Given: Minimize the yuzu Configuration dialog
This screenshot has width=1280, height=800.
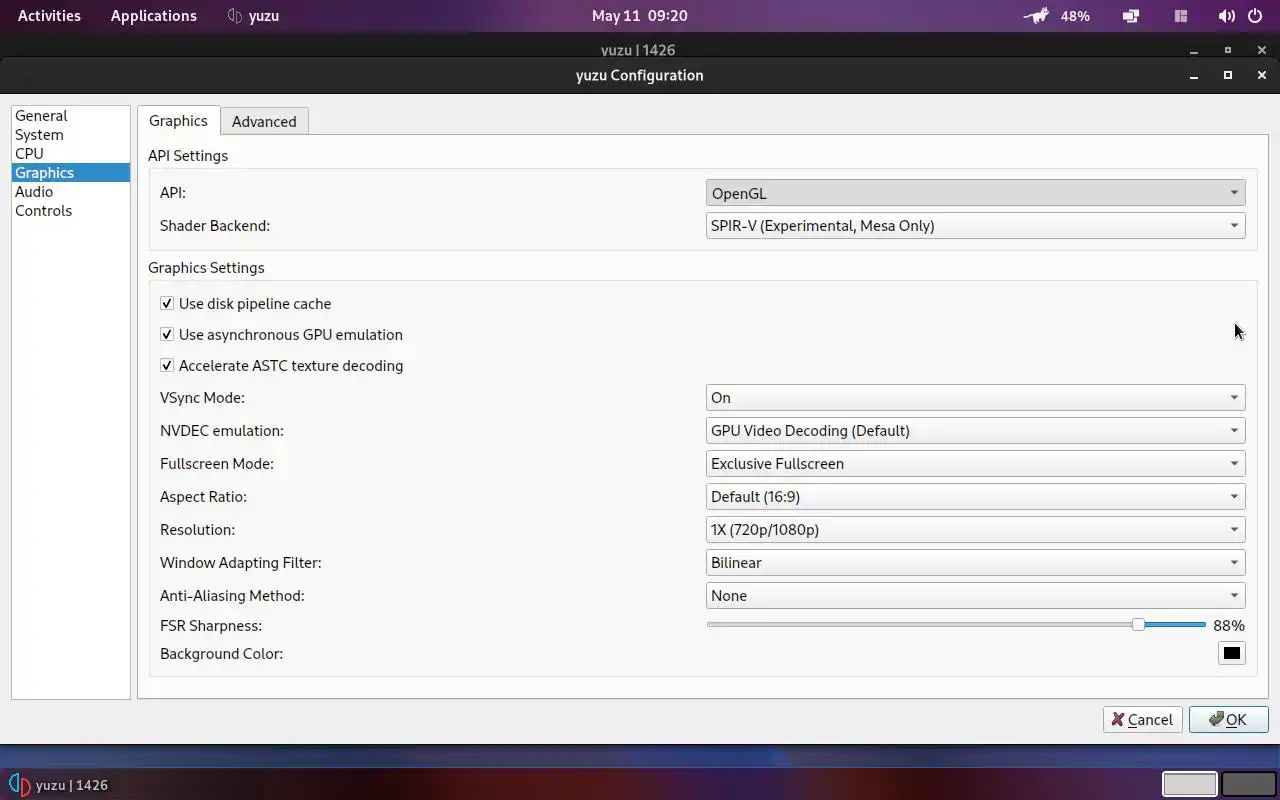Looking at the screenshot, I should 1194,76.
